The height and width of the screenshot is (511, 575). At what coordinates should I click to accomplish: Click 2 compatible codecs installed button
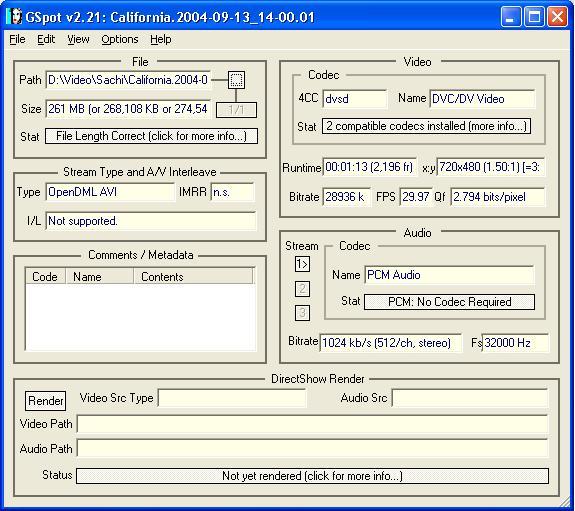click(426, 126)
